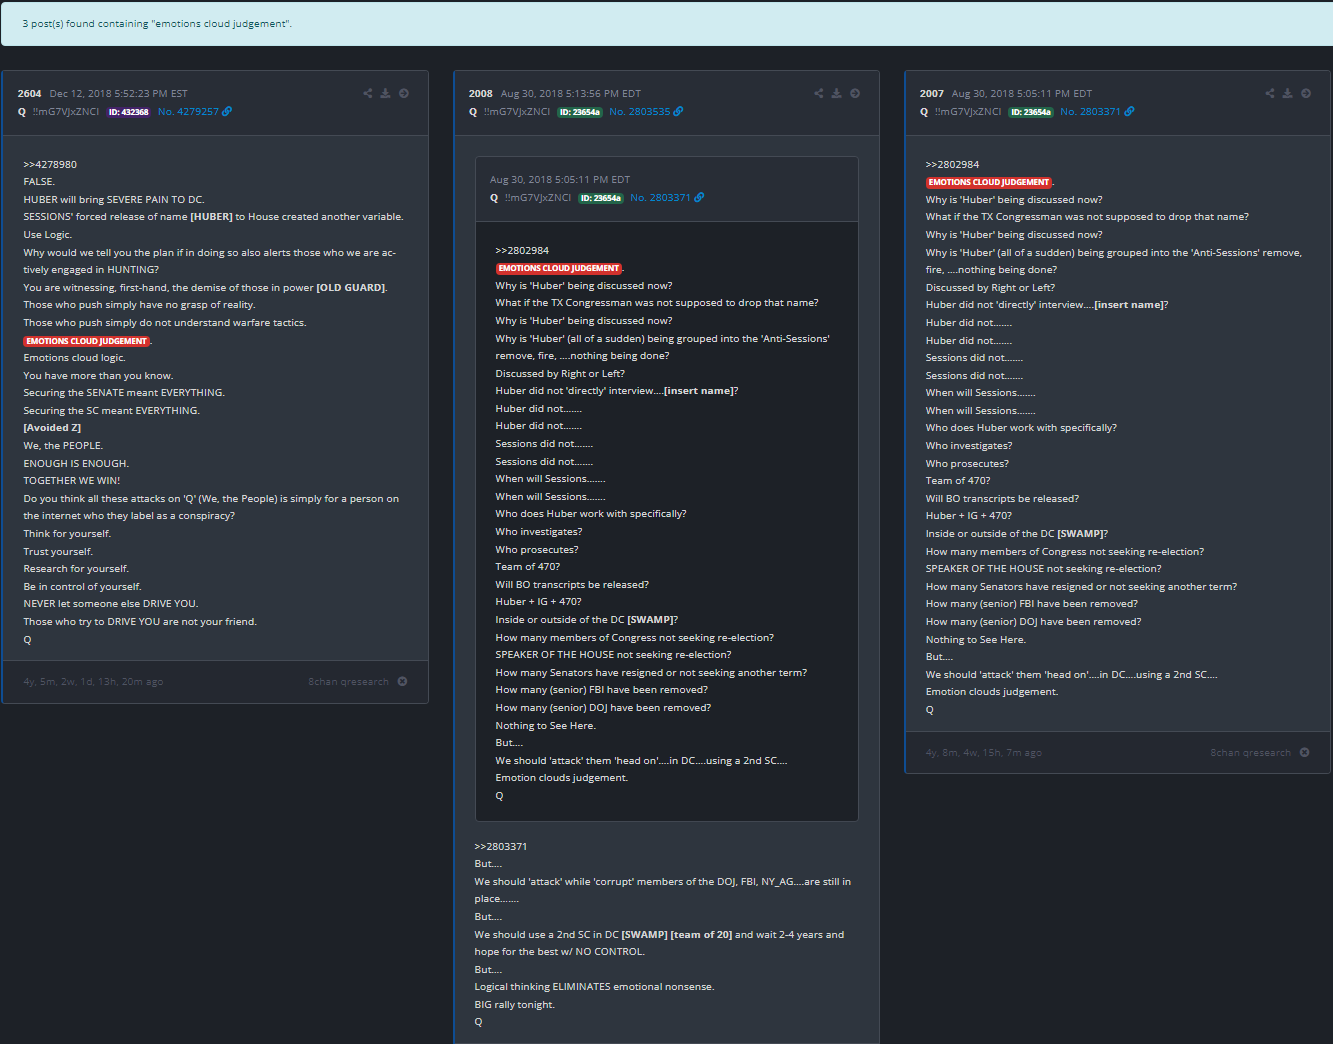Open post link No. 2803371 in post 2007 header

tap(1091, 111)
